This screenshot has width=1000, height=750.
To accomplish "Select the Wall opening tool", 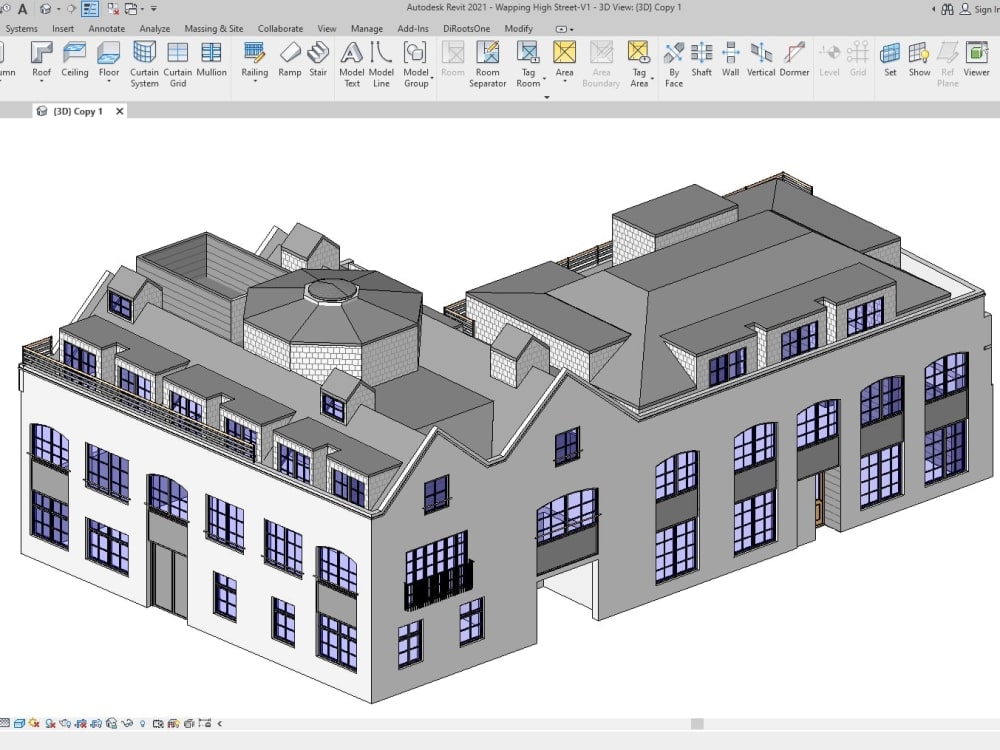I will 730,60.
